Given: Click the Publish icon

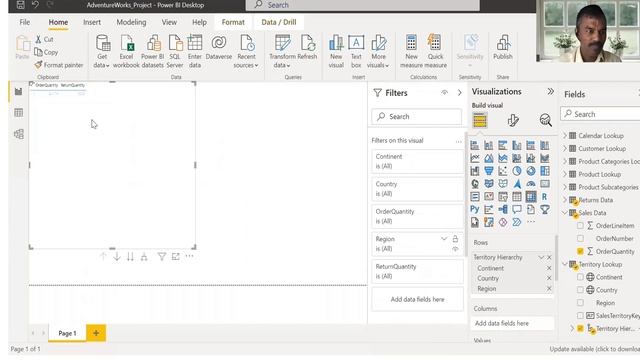Looking at the screenshot, I should [503, 43].
